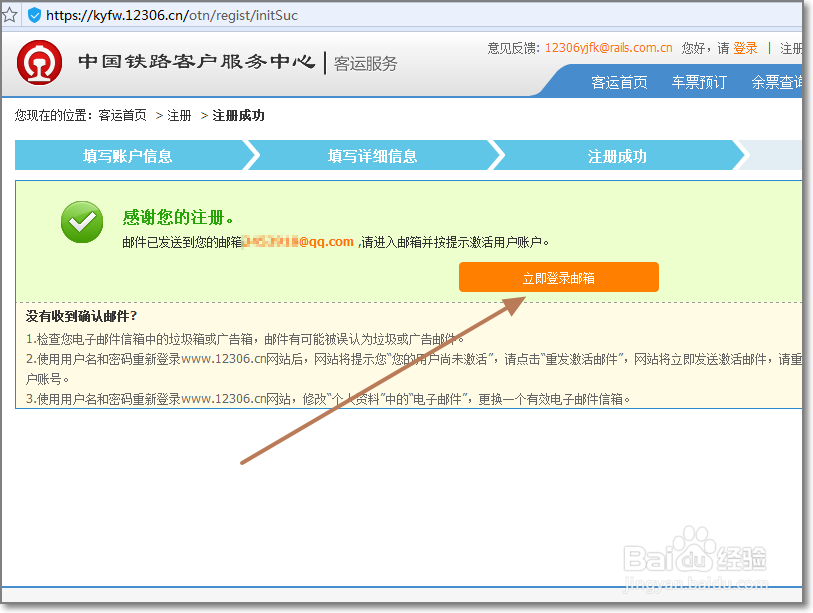The height and width of the screenshot is (613, 813).
Task: Click the security shield icon beside the URL
Action: (x=35, y=15)
